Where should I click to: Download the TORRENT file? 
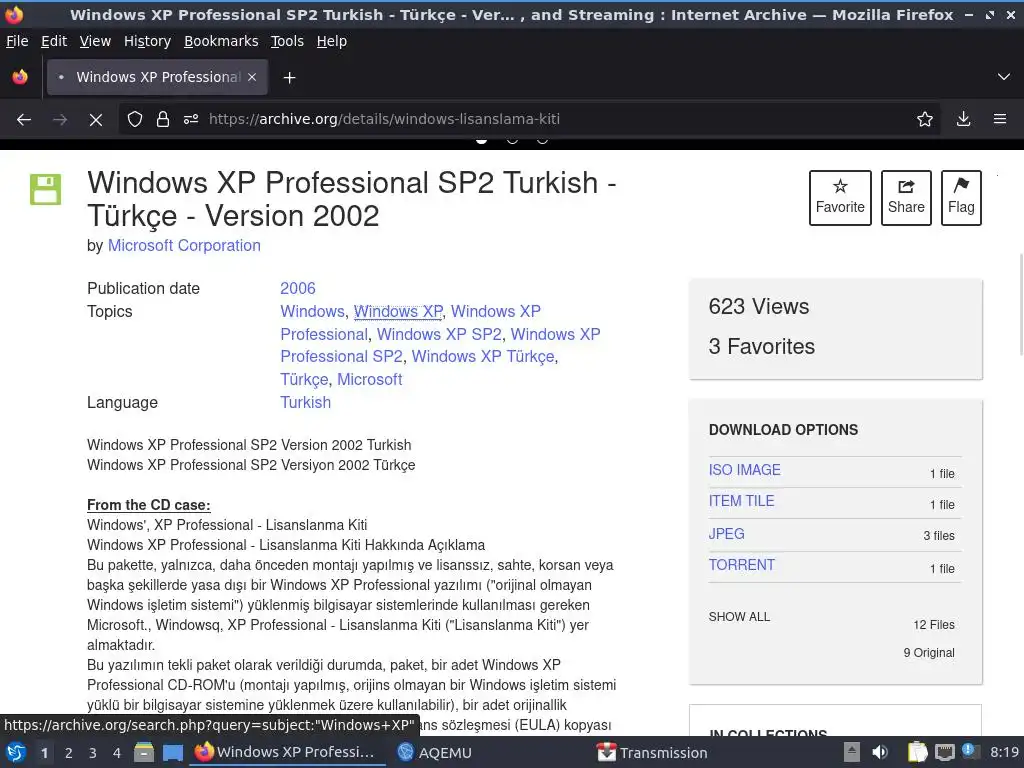(x=742, y=565)
